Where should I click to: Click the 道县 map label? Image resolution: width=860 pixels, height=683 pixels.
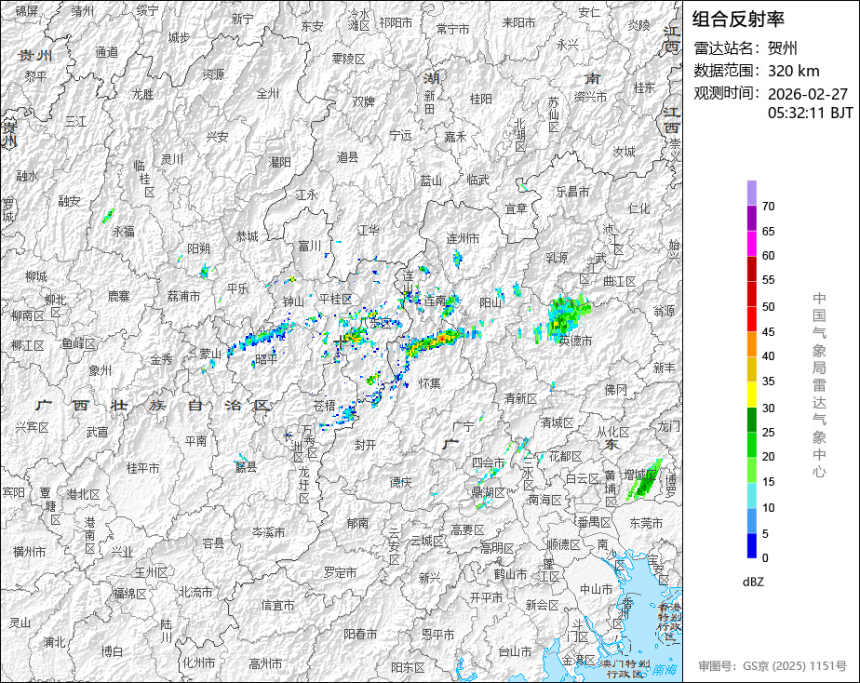[347, 157]
